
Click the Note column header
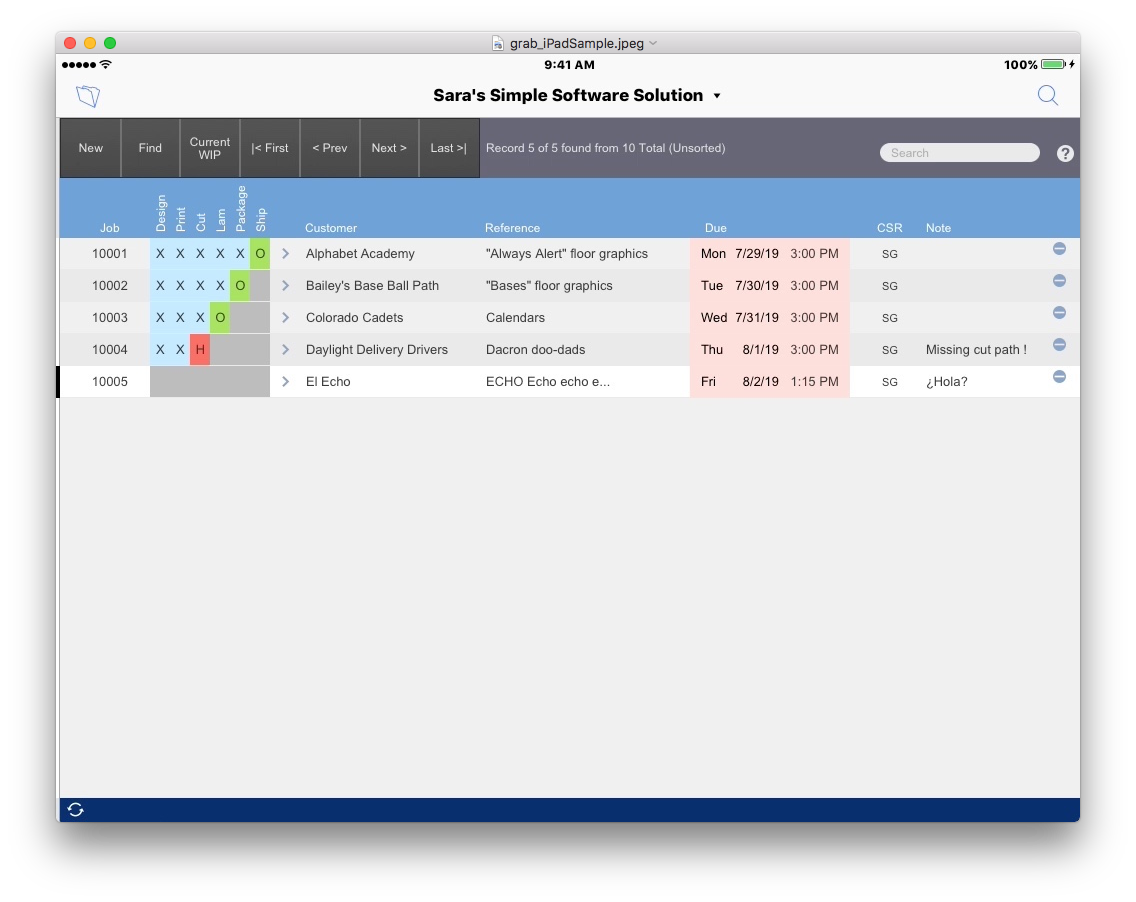point(938,227)
